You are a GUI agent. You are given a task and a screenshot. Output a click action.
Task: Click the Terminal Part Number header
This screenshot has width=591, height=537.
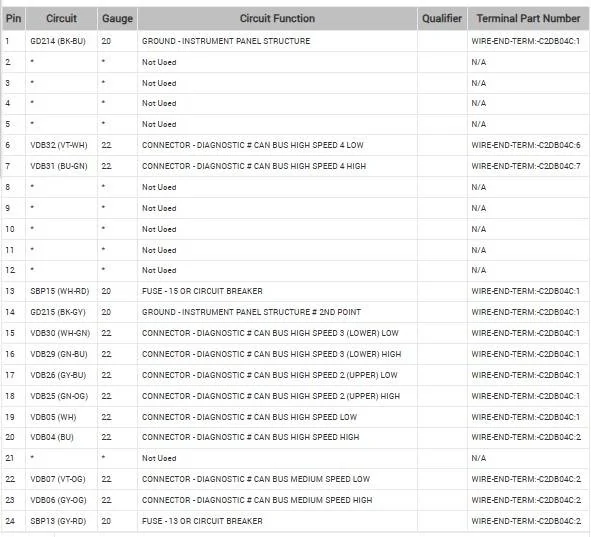[x=528, y=18]
